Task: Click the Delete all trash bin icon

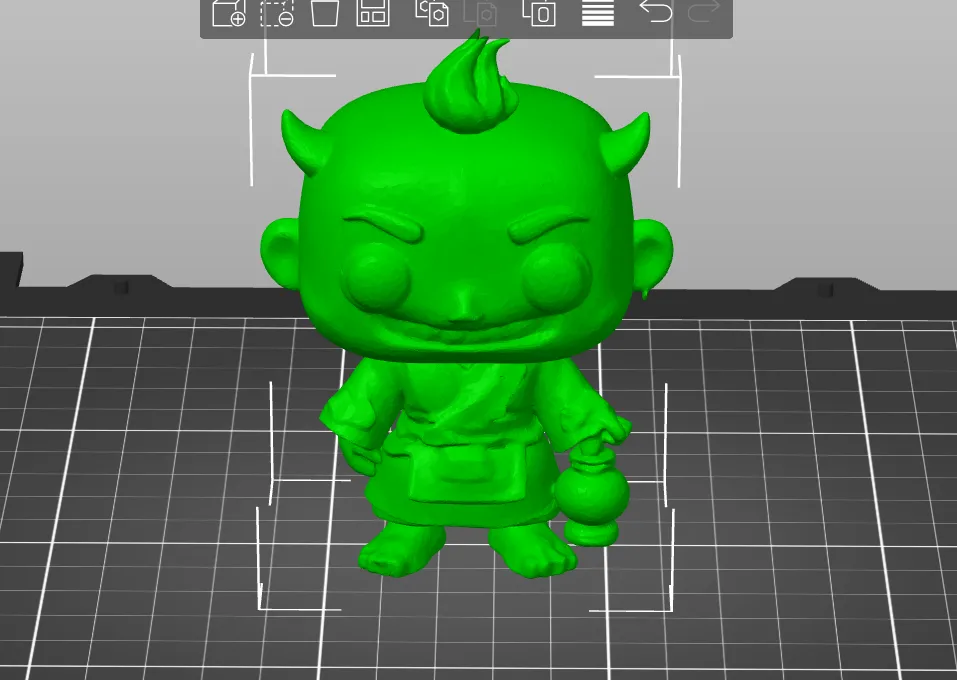Action: pyautogui.click(x=325, y=12)
